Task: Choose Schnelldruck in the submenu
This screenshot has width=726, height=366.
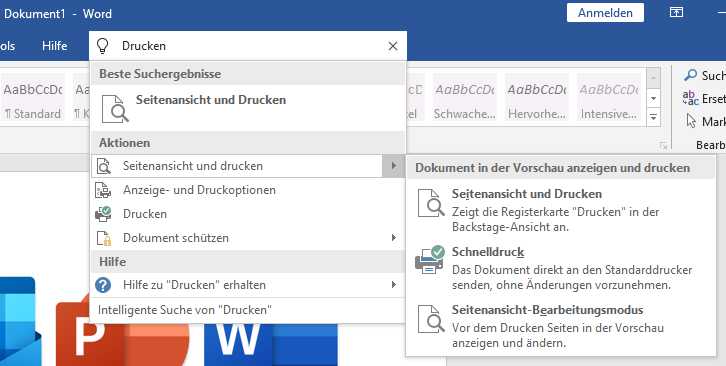Action: (561, 268)
